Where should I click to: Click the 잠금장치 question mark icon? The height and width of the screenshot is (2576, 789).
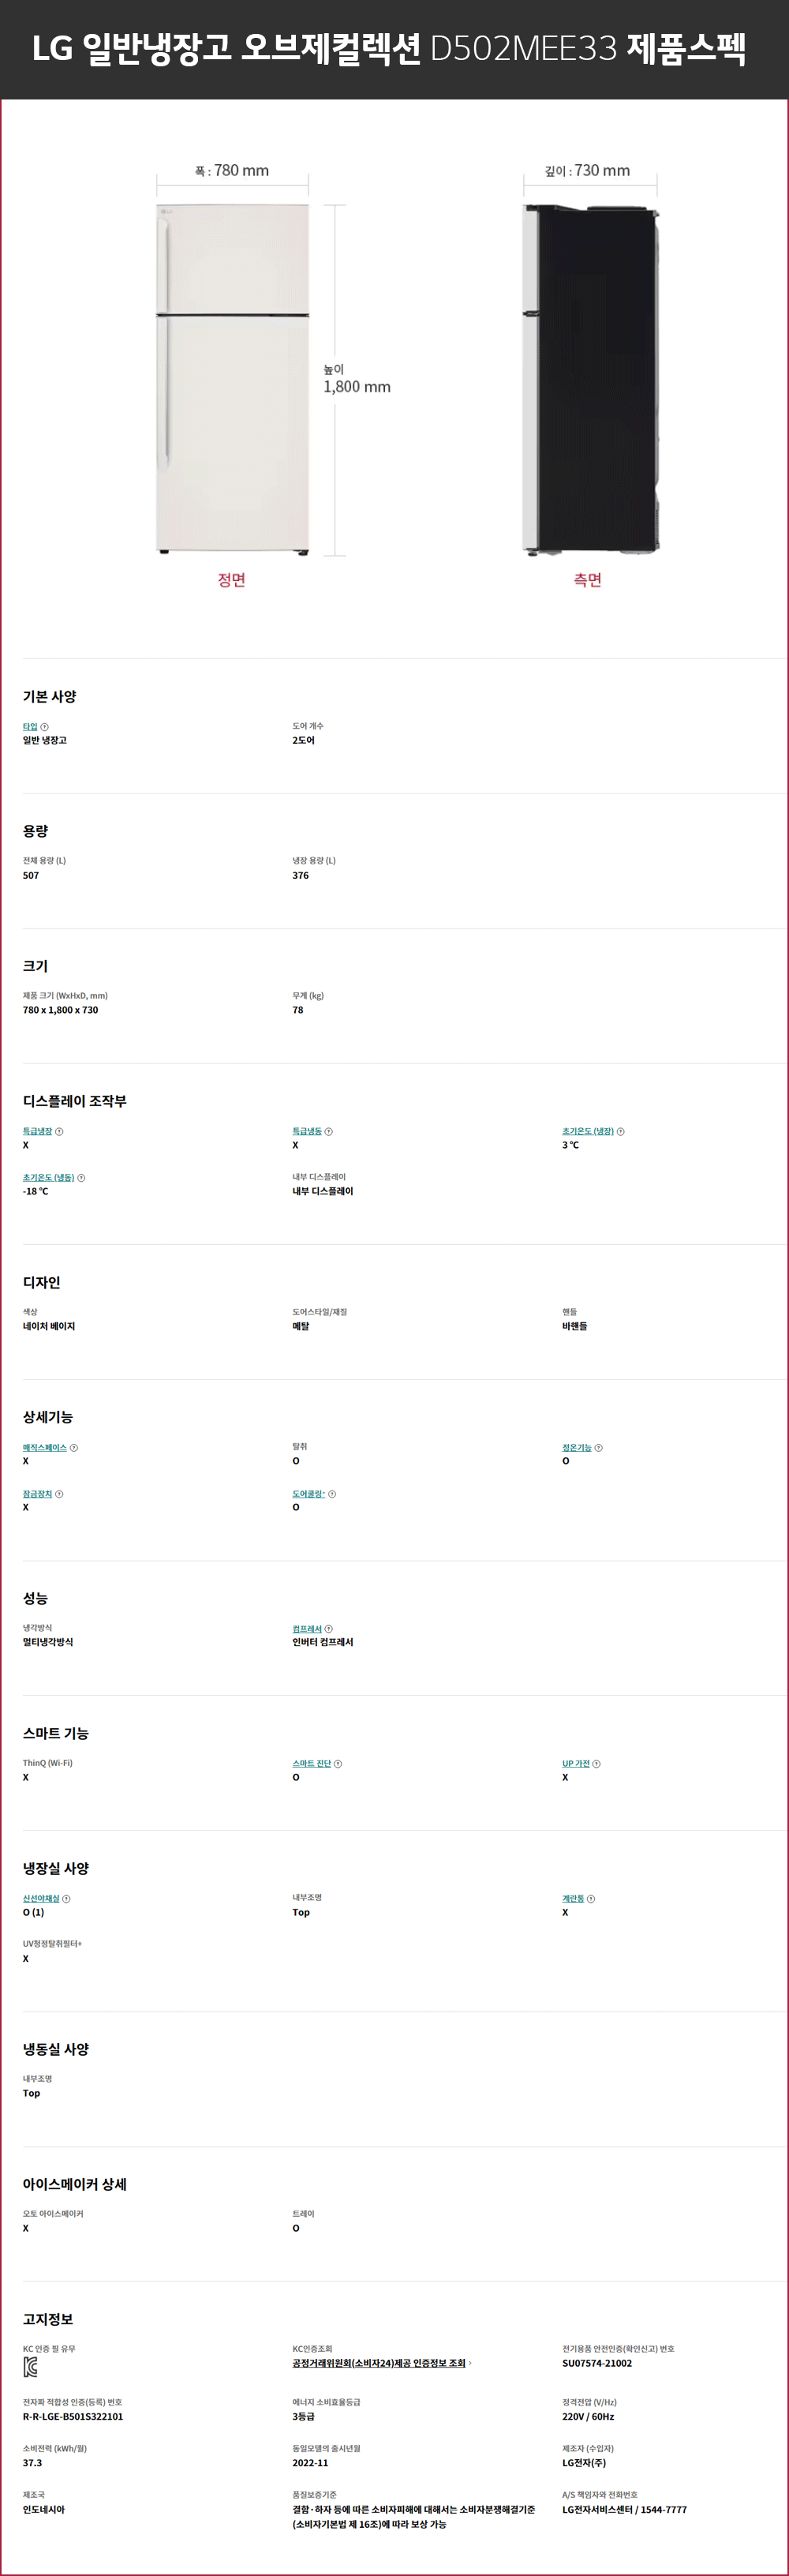click(59, 1494)
